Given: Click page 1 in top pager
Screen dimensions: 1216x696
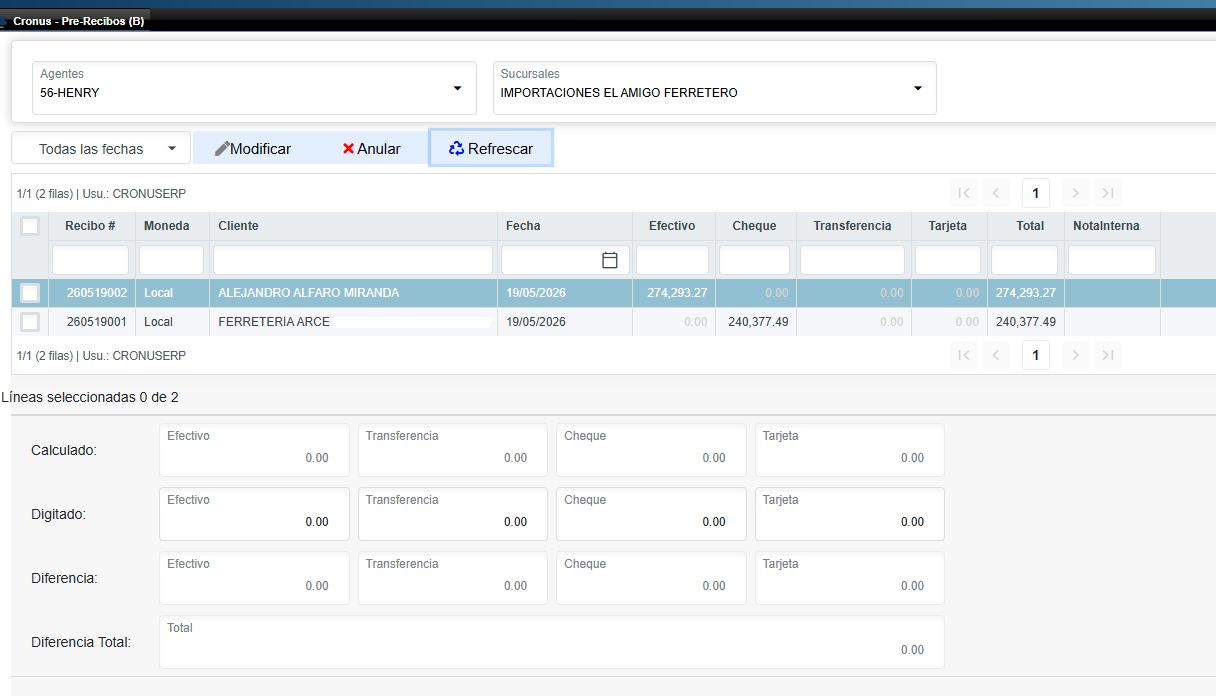Looking at the screenshot, I should tap(1036, 193).
